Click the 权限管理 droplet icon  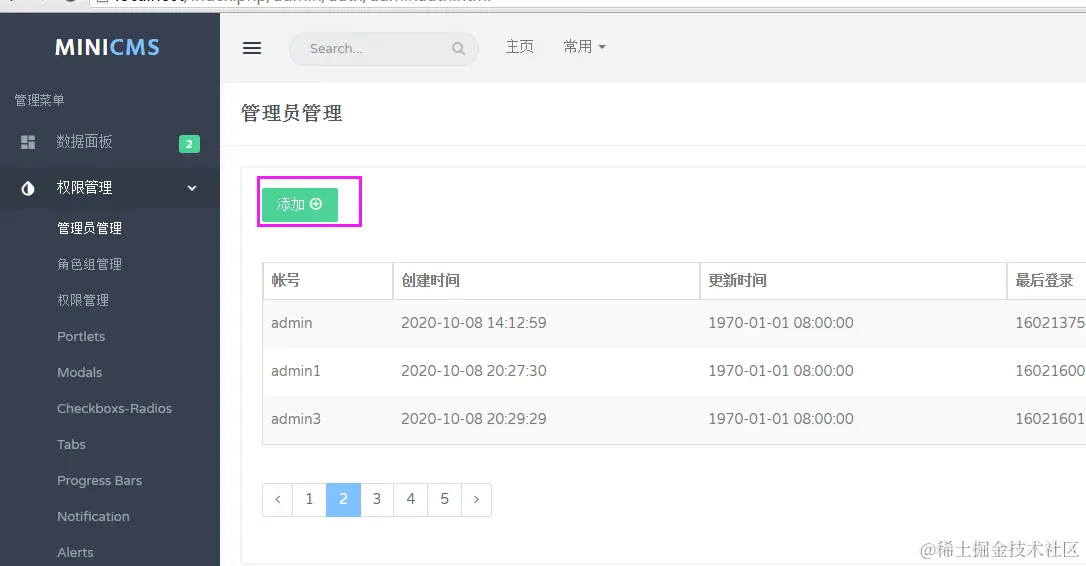tap(28, 188)
